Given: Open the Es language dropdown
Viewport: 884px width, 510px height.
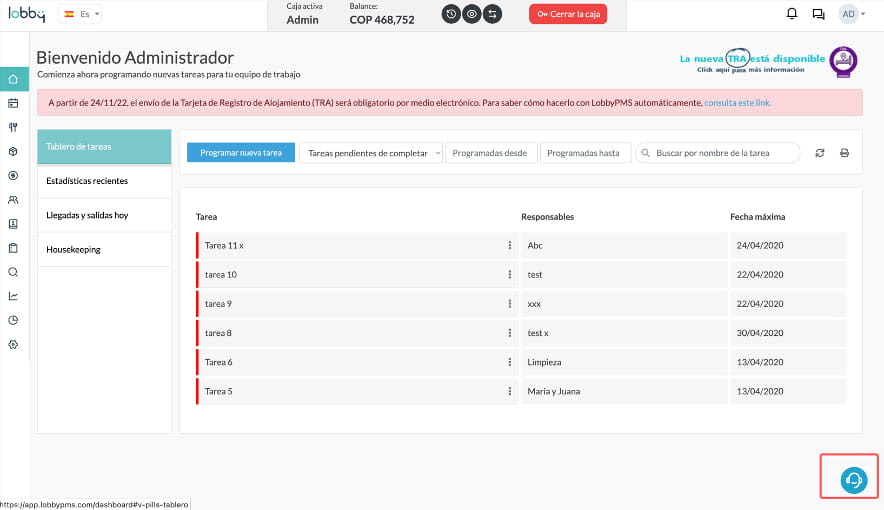Looking at the screenshot, I should [x=81, y=14].
